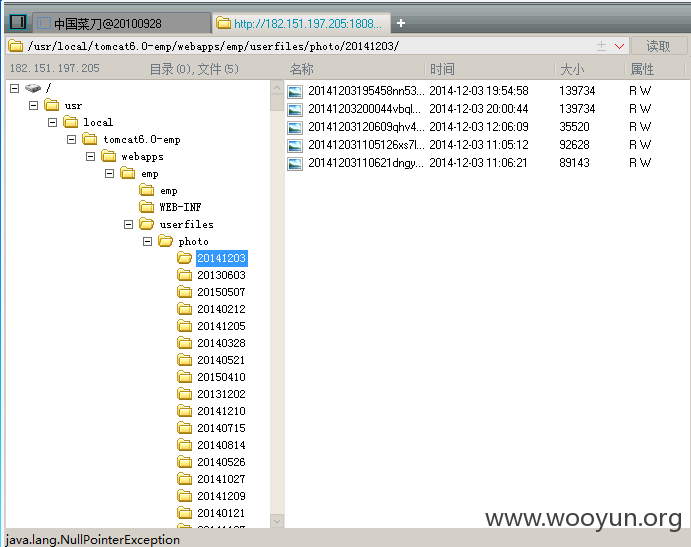Select the WEB-INF folder
The image size is (691, 547).
[180, 207]
